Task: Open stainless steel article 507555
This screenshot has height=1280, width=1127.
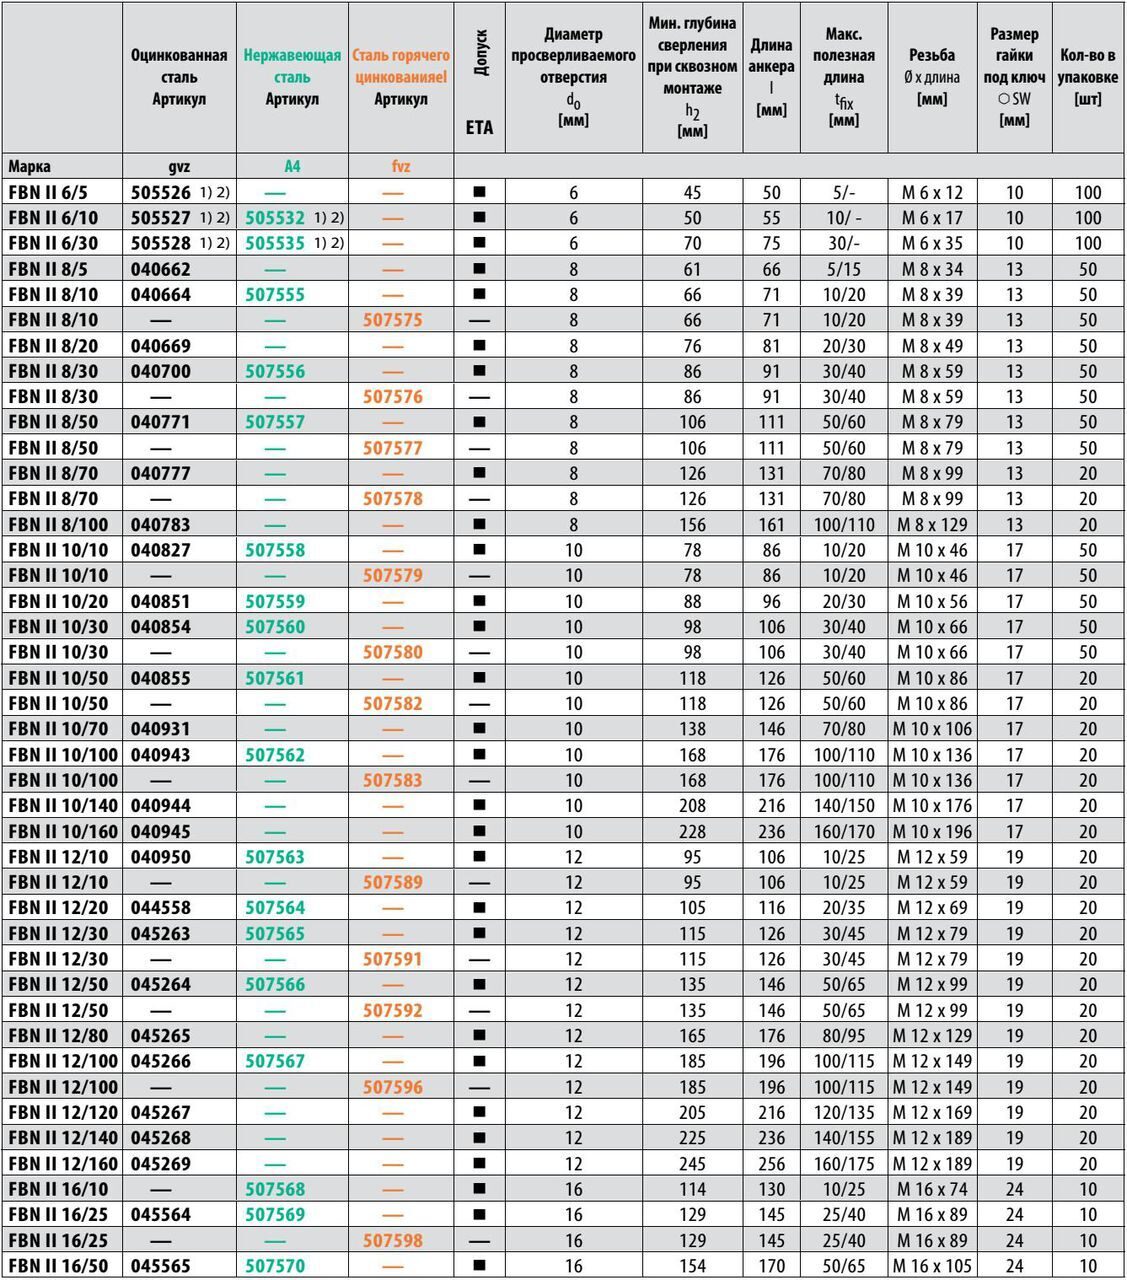Action: (x=275, y=295)
